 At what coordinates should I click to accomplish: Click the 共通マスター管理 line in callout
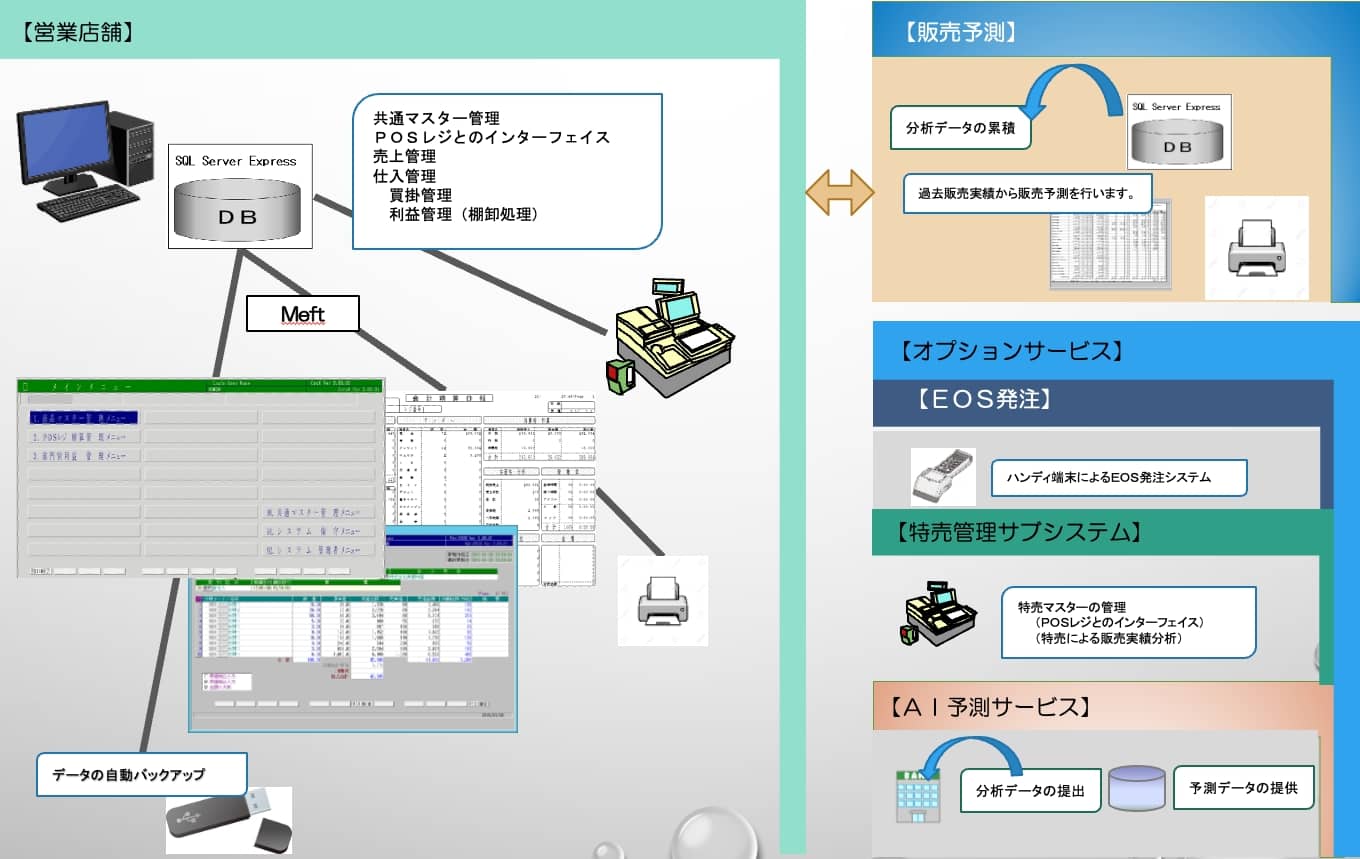click(436, 118)
